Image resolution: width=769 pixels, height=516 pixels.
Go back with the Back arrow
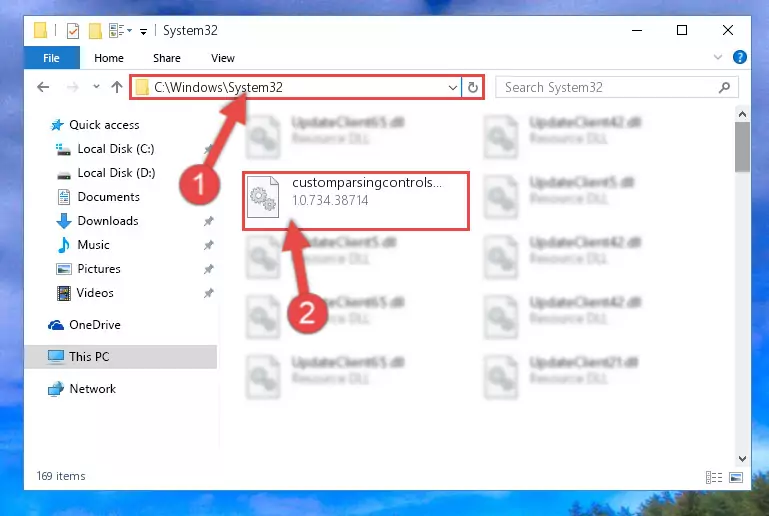click(x=43, y=87)
